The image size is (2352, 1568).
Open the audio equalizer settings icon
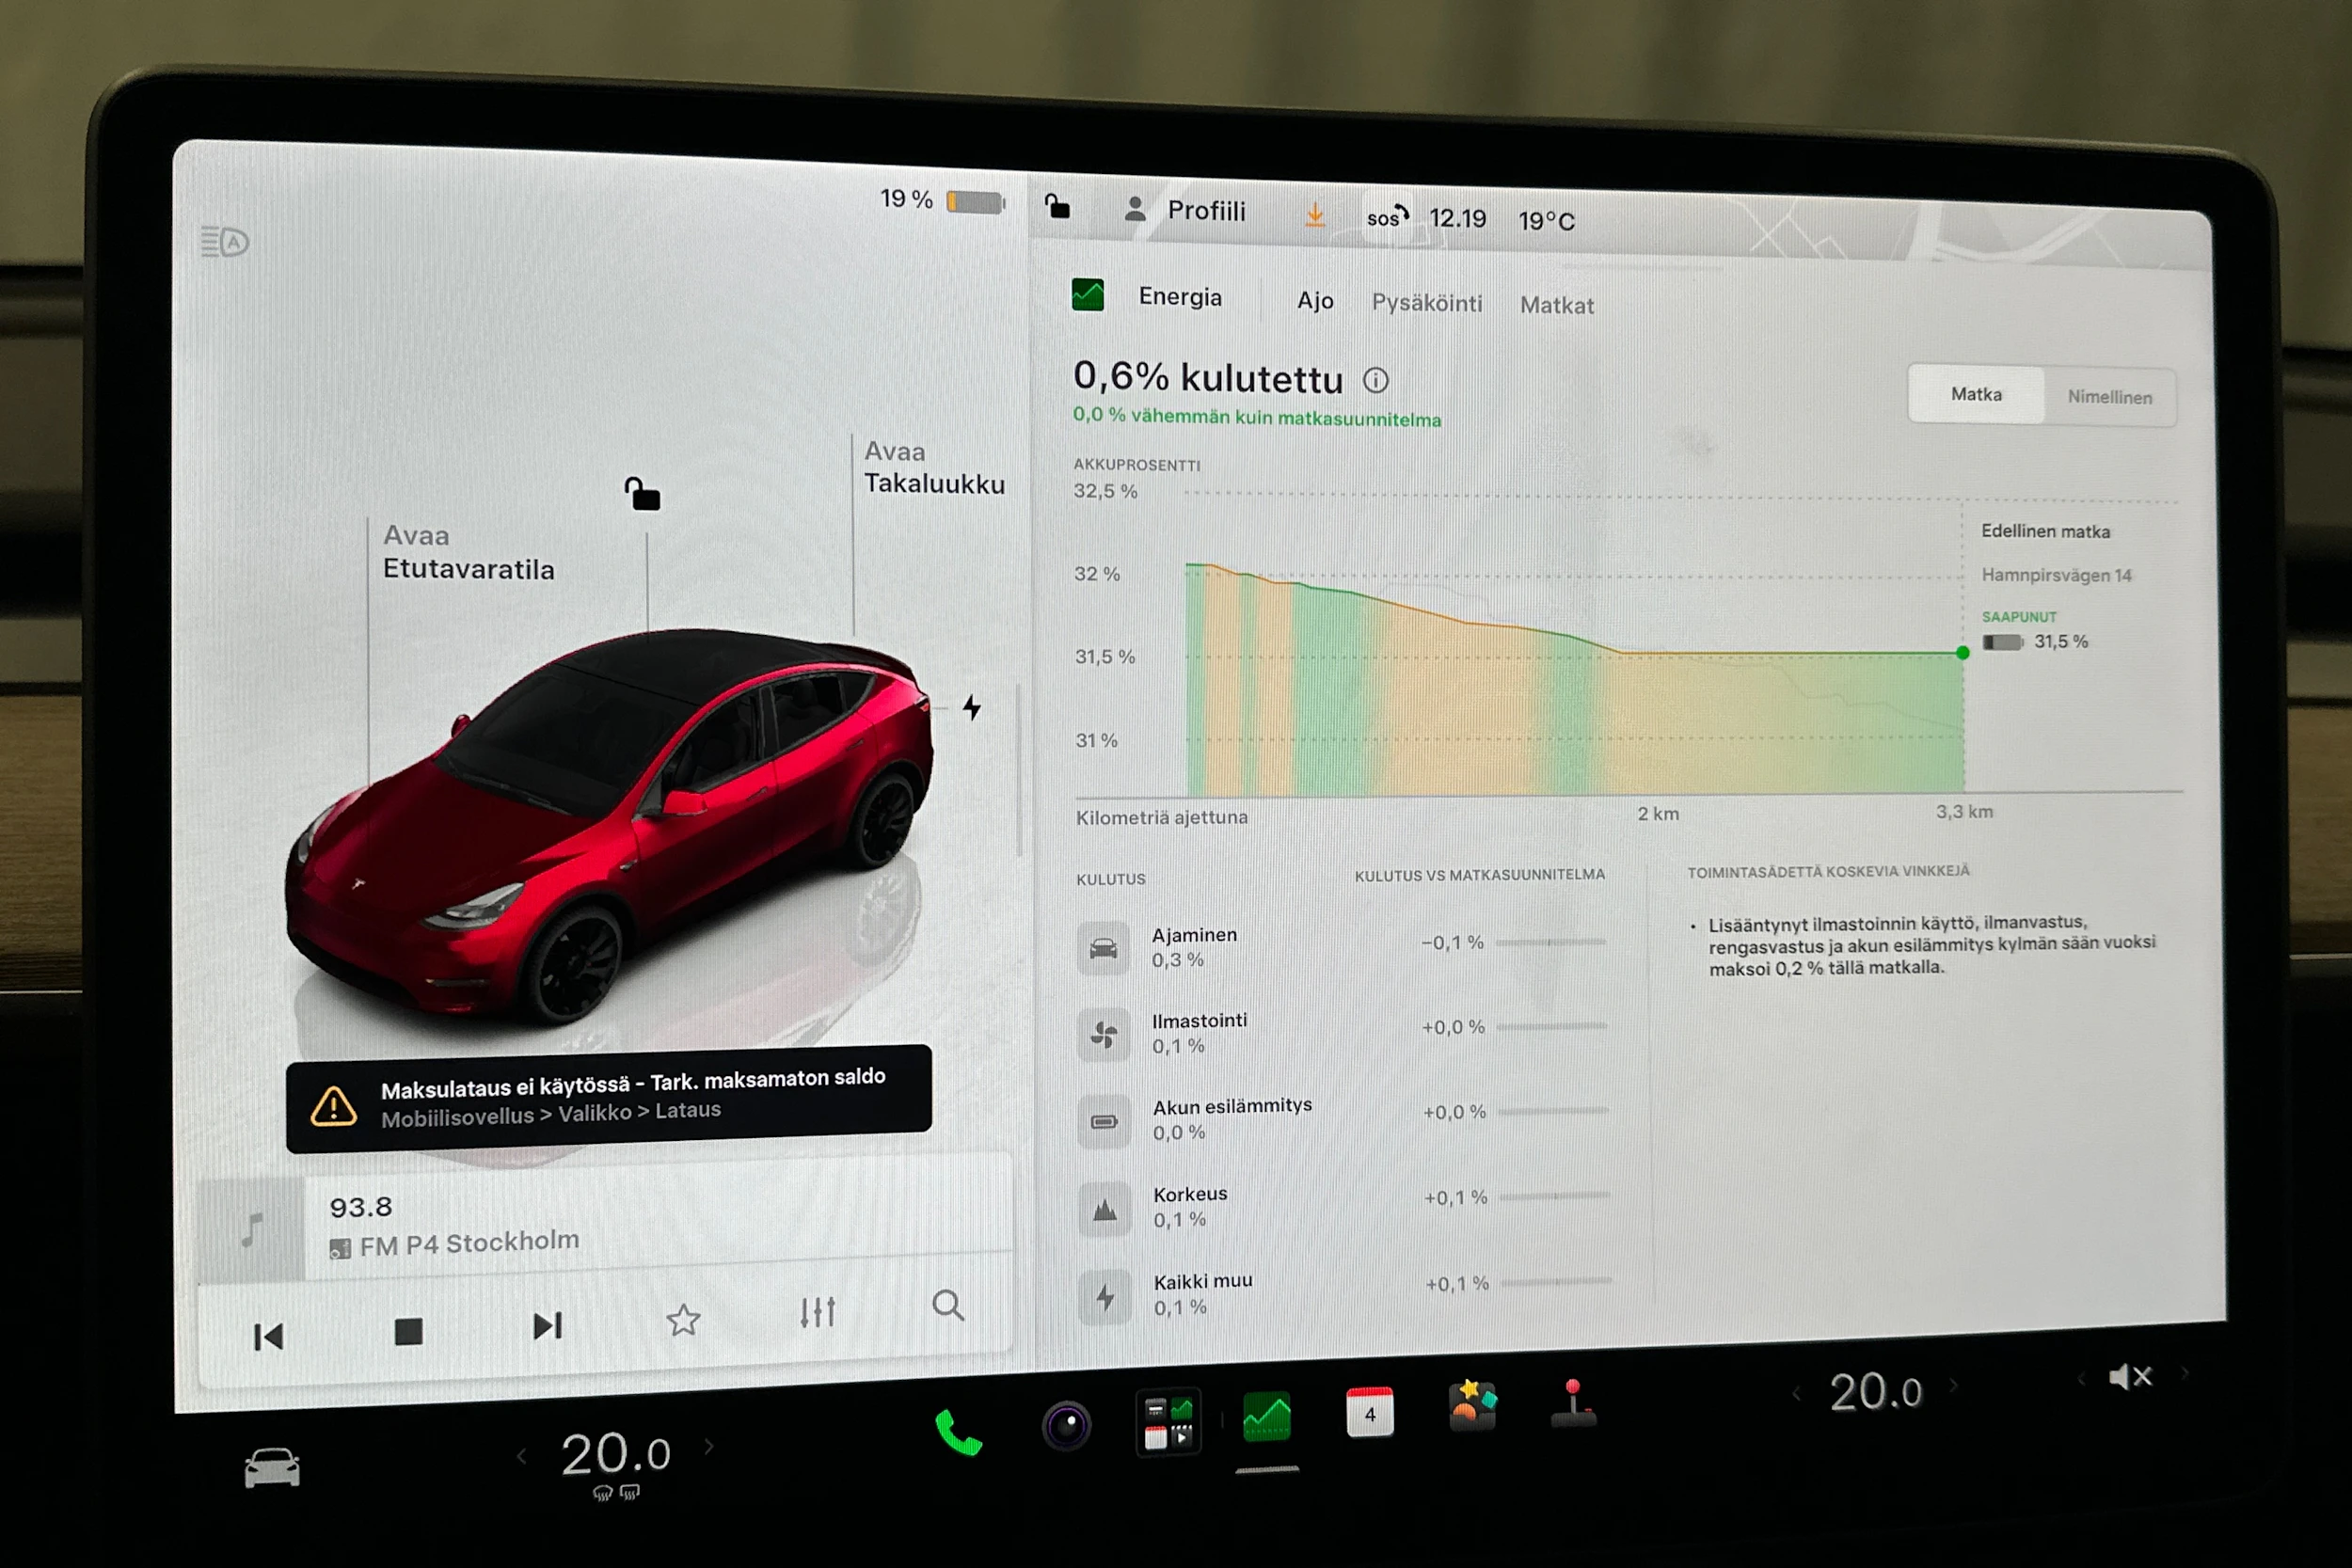pyautogui.click(x=817, y=1313)
